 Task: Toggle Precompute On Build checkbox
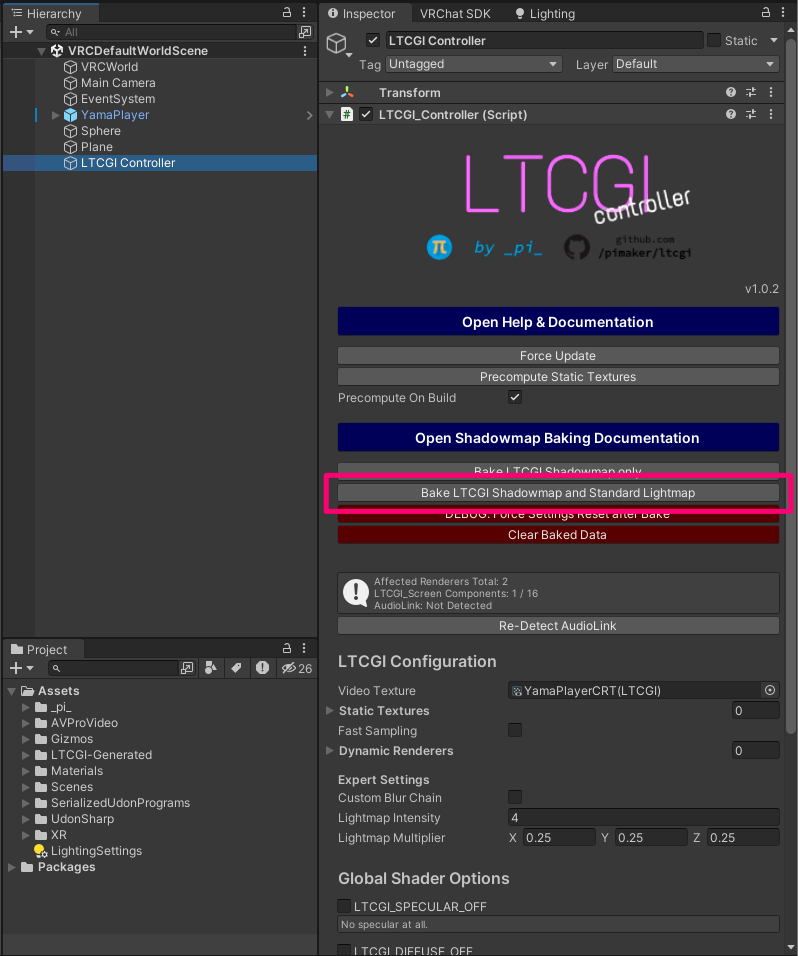(x=515, y=398)
